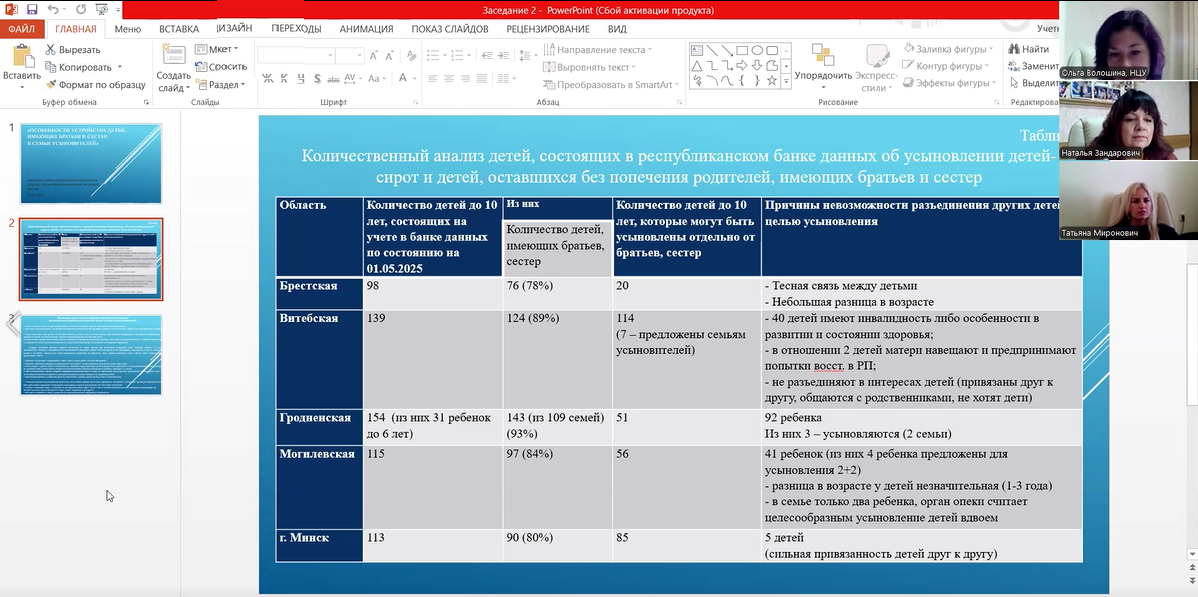Open the Эффекты фигуры shape effects menu
This screenshot has height=597, width=1198.
tap(950, 83)
